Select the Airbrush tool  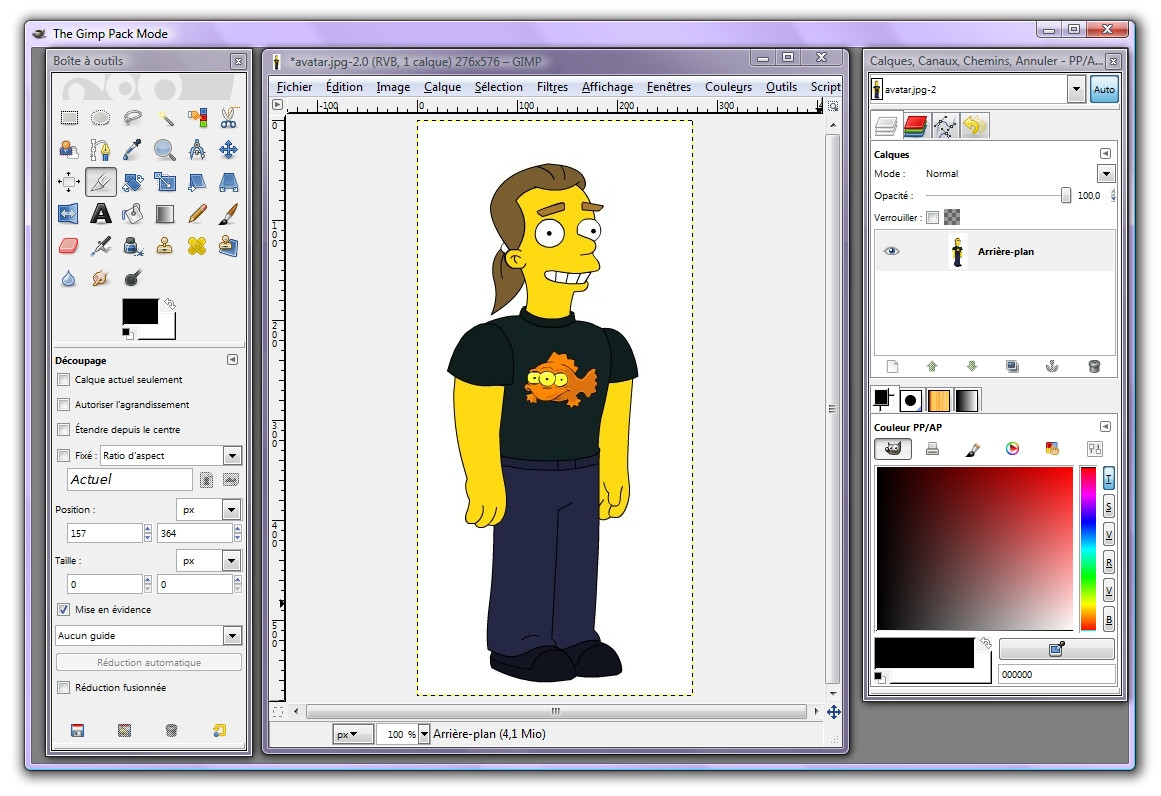[x=101, y=246]
